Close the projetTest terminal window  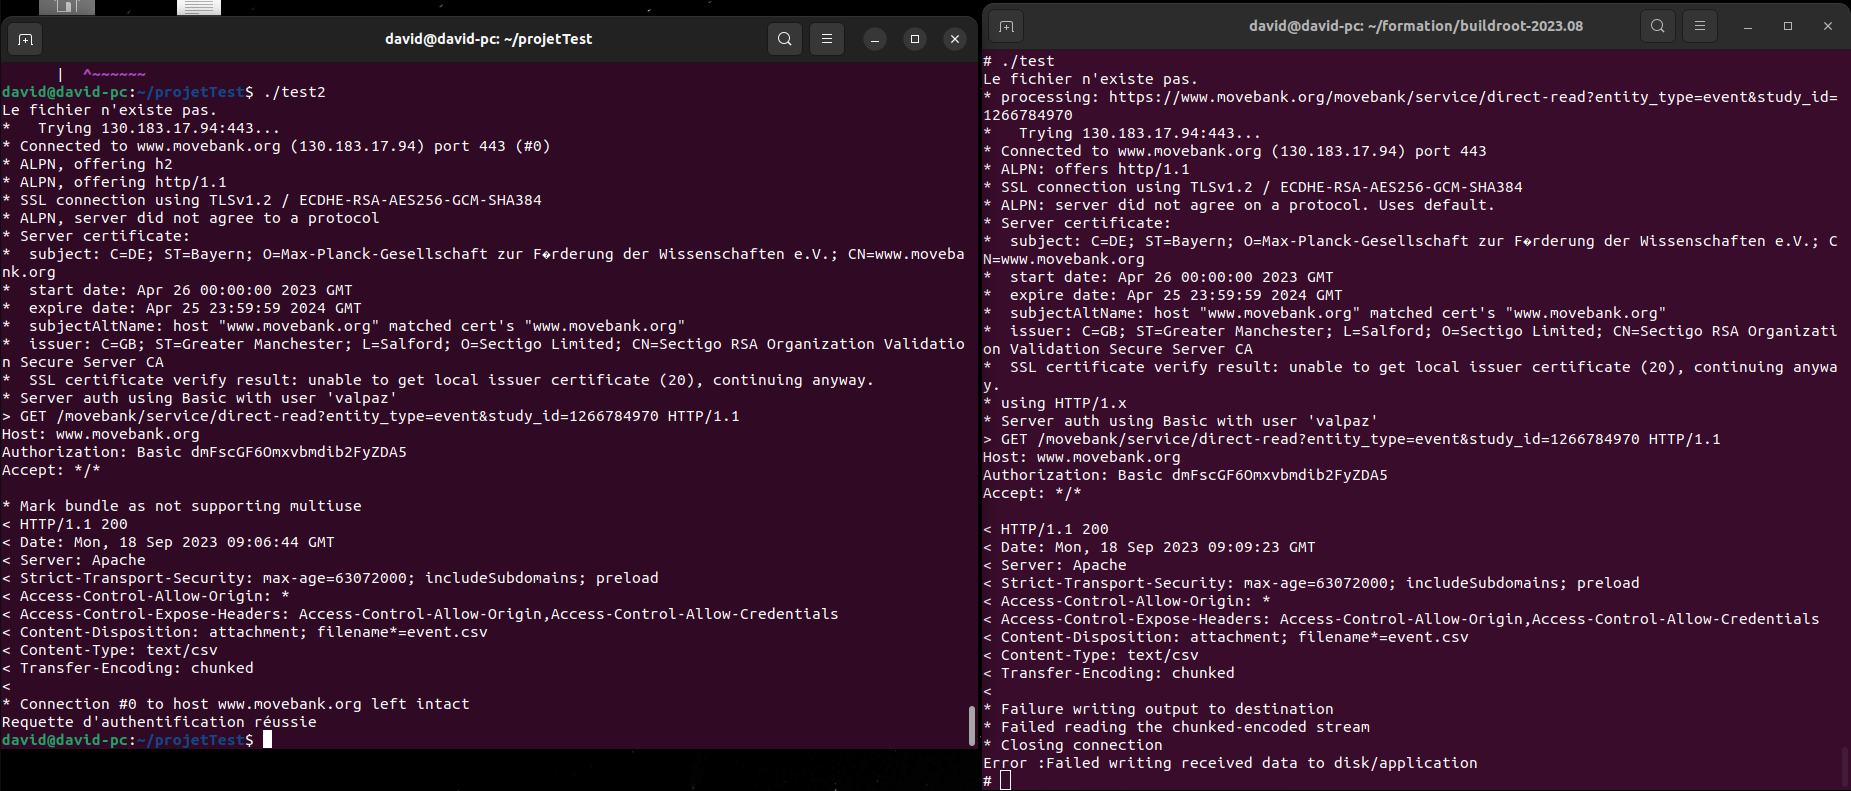[x=955, y=39]
